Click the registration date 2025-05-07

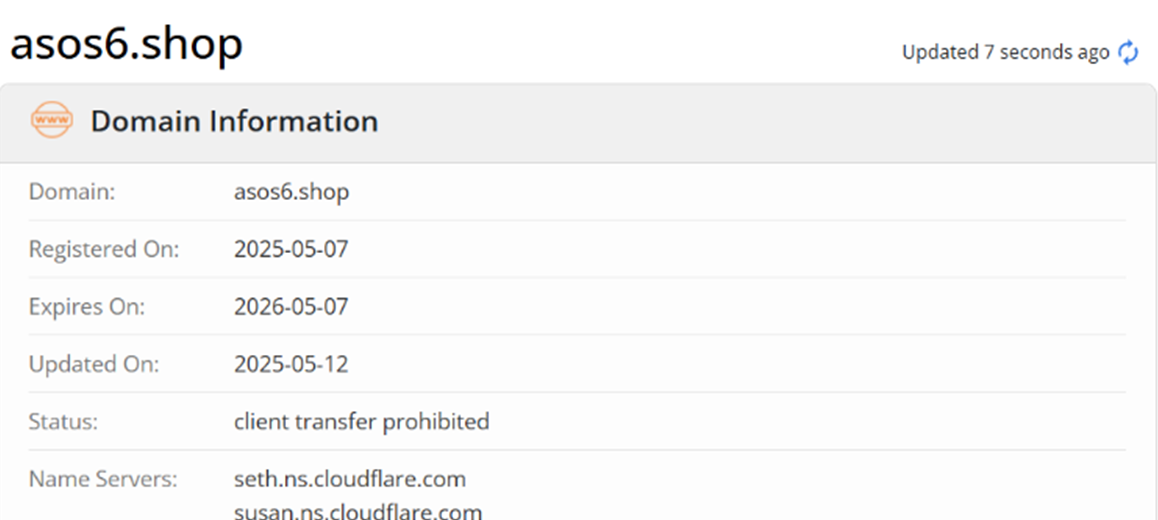[x=291, y=249]
